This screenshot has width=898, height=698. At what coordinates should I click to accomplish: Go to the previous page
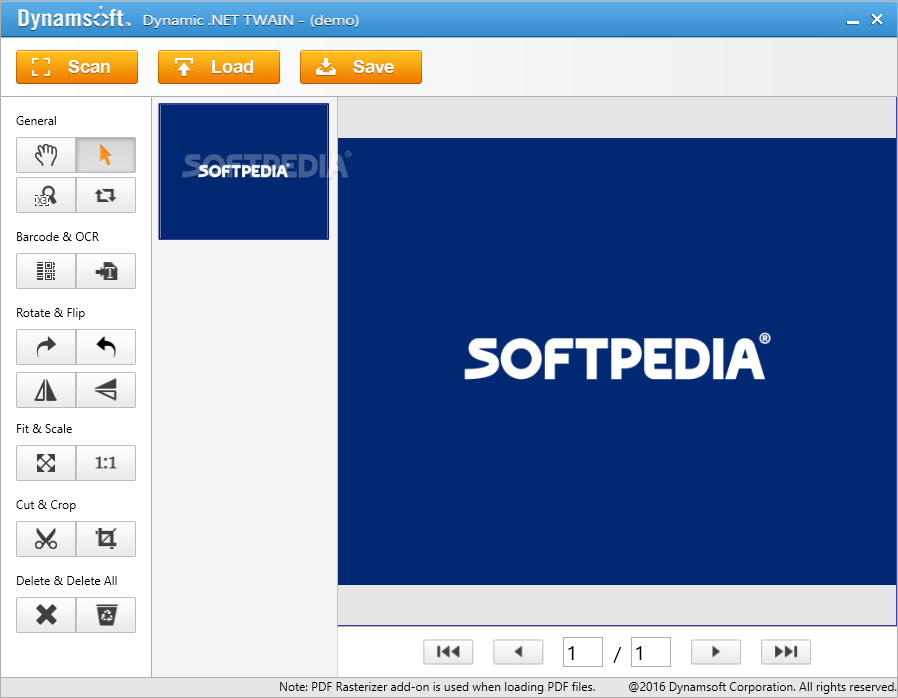coord(518,652)
